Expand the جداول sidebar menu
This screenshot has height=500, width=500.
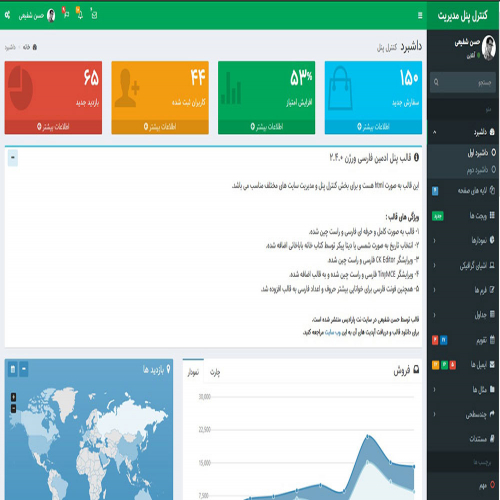click(x=464, y=315)
